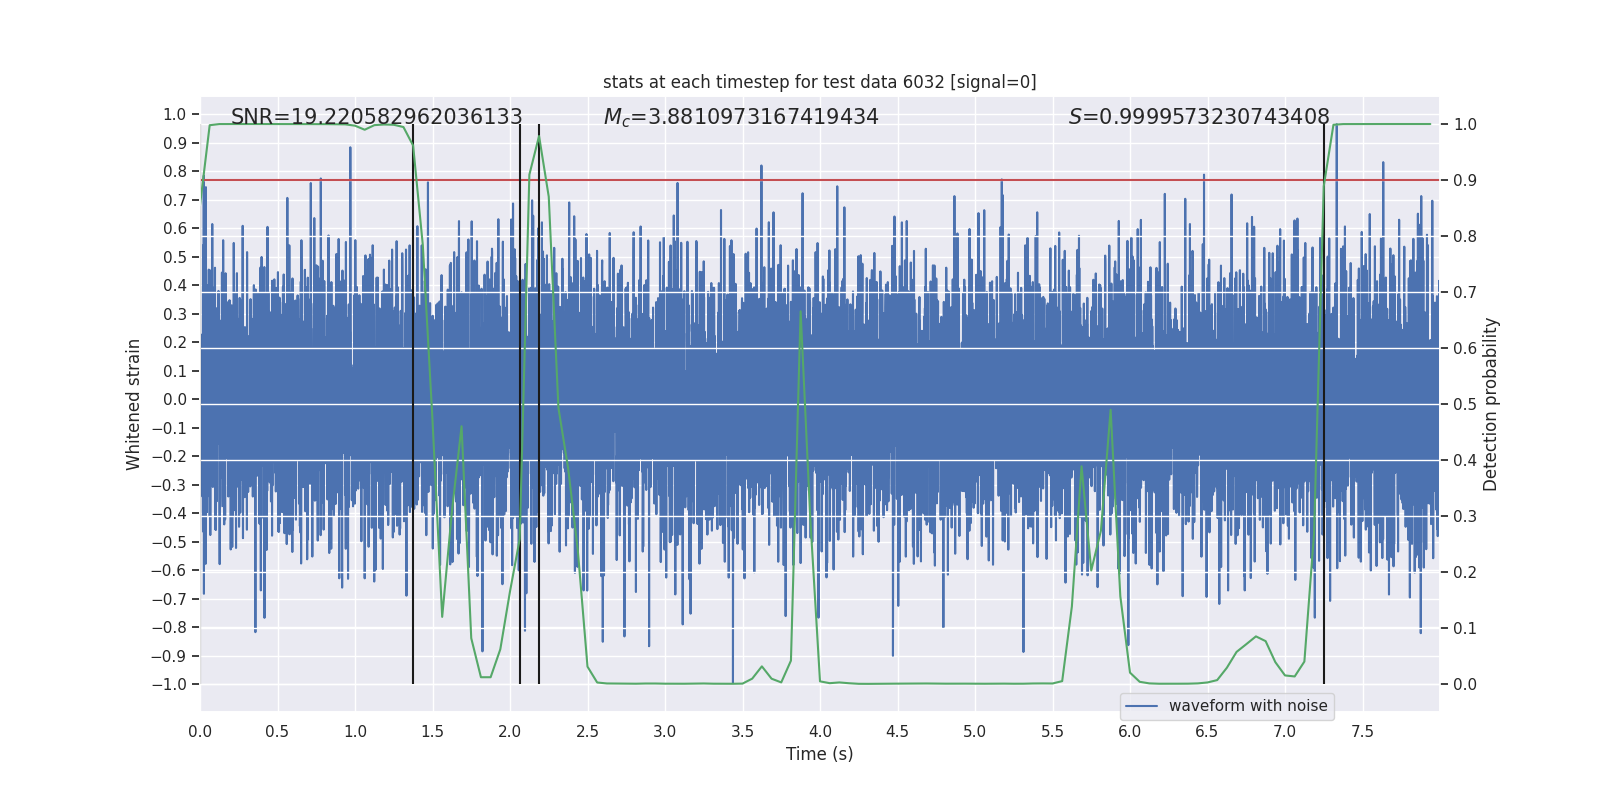Click the 7.5 tick on the time axis
1600x800 pixels.
[x=1362, y=731]
